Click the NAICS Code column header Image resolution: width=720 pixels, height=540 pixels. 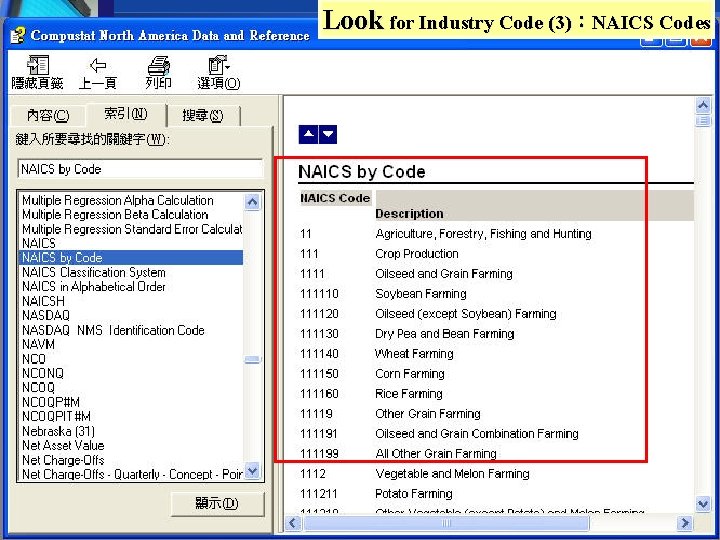335,198
